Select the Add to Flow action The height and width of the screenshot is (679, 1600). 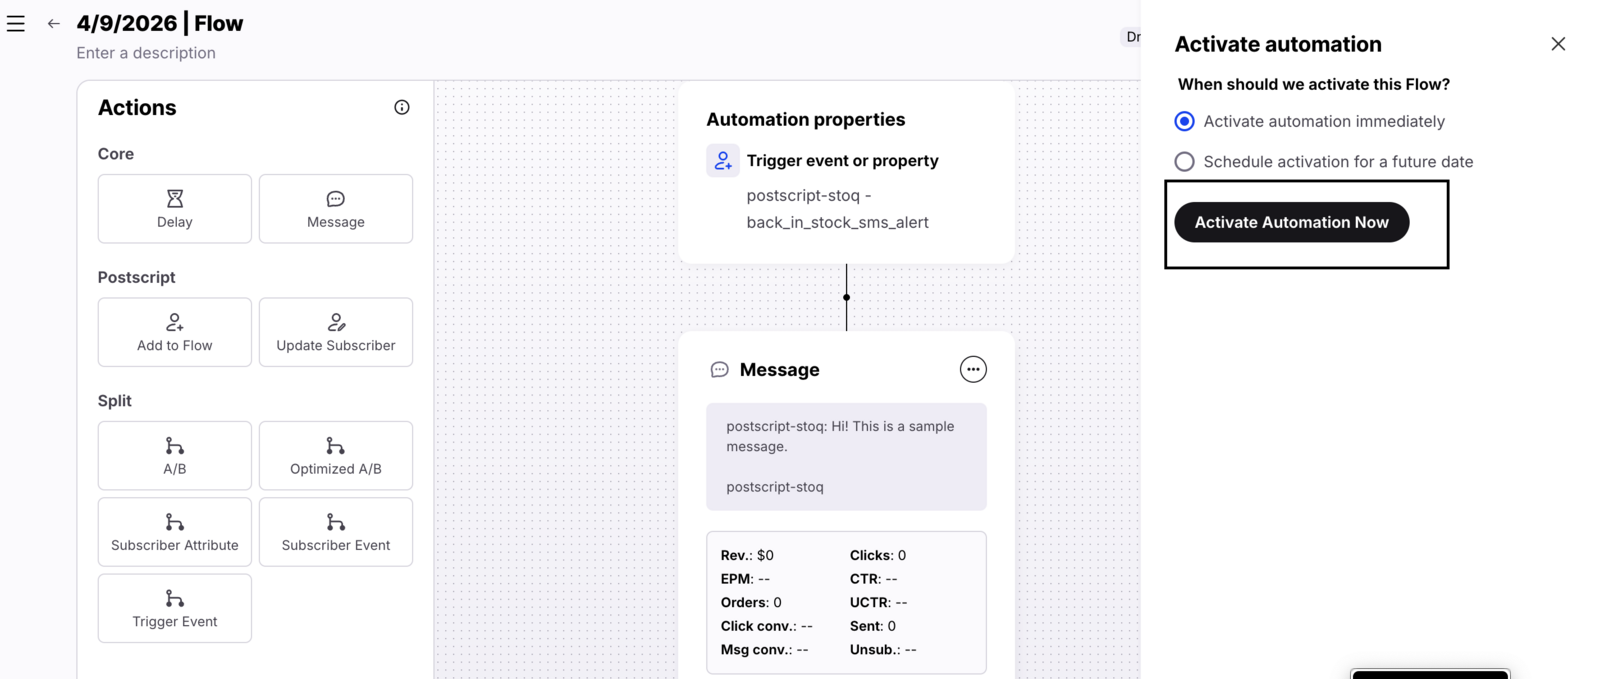tap(175, 332)
